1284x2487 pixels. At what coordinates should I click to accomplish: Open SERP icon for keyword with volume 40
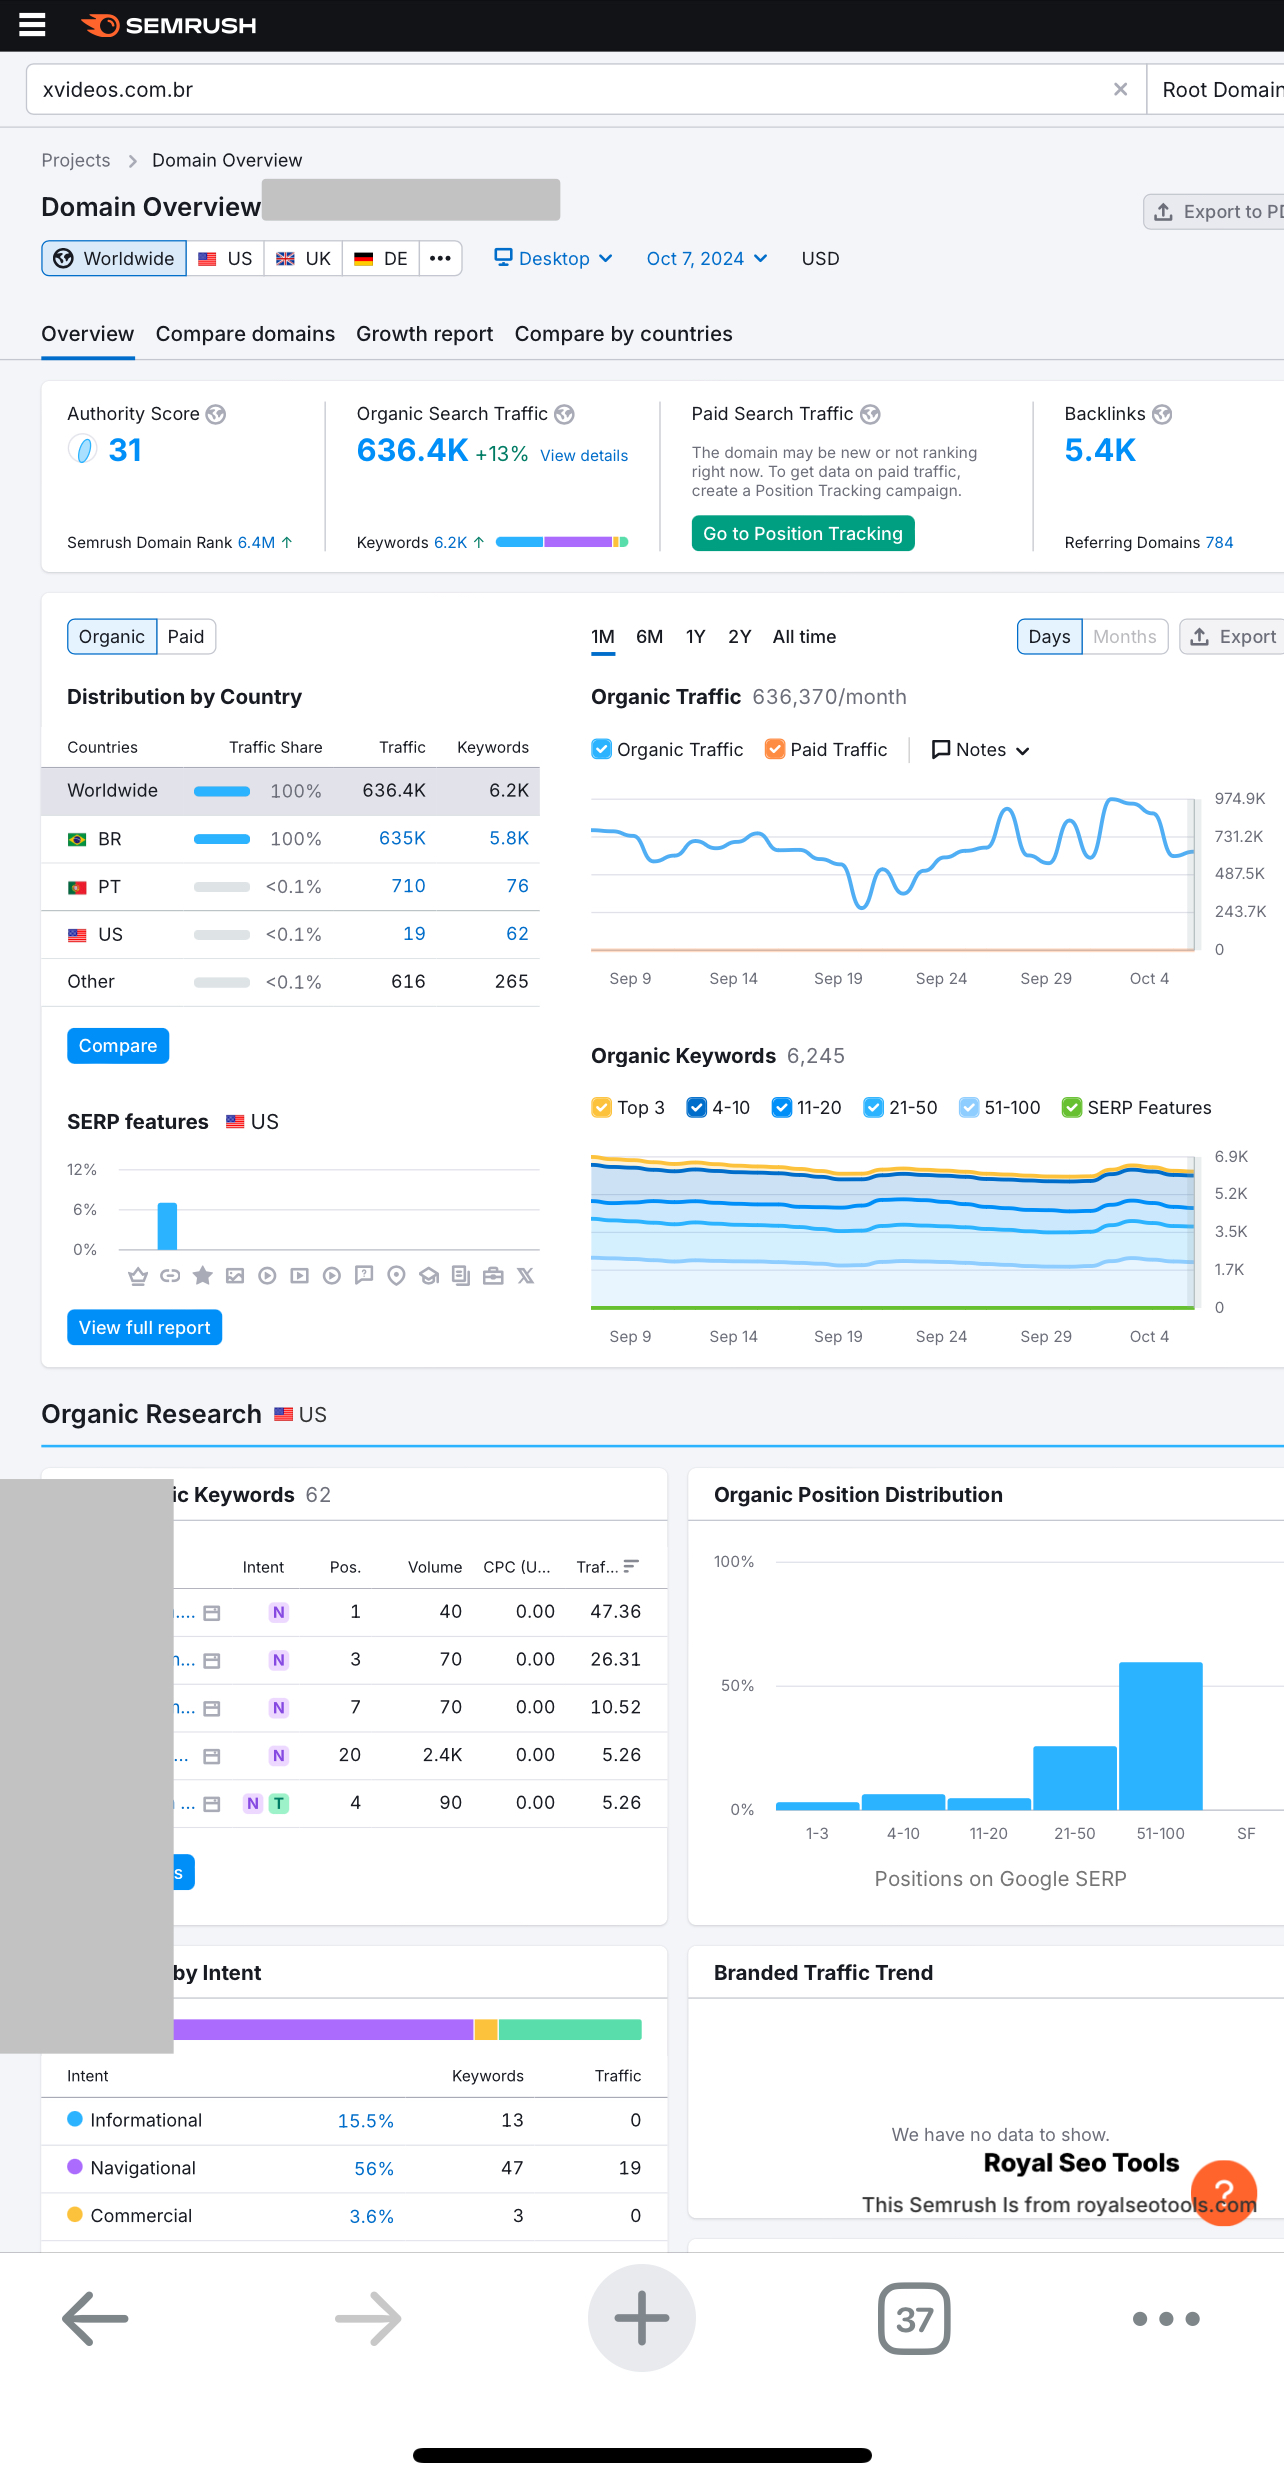(x=212, y=1613)
